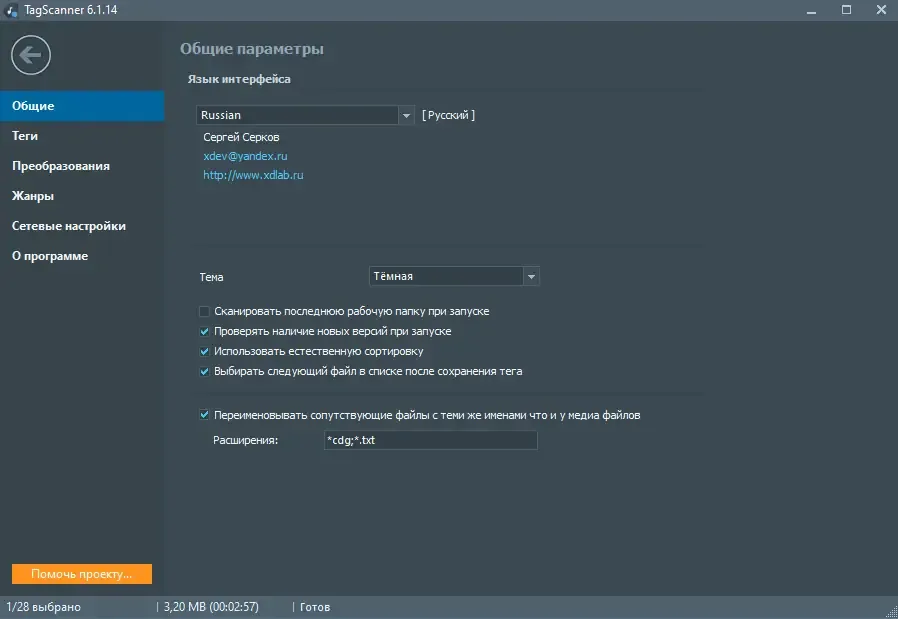Image resolution: width=898 pixels, height=619 pixels.
Task: Click the orange Помочь проекту button
Action: coord(82,574)
